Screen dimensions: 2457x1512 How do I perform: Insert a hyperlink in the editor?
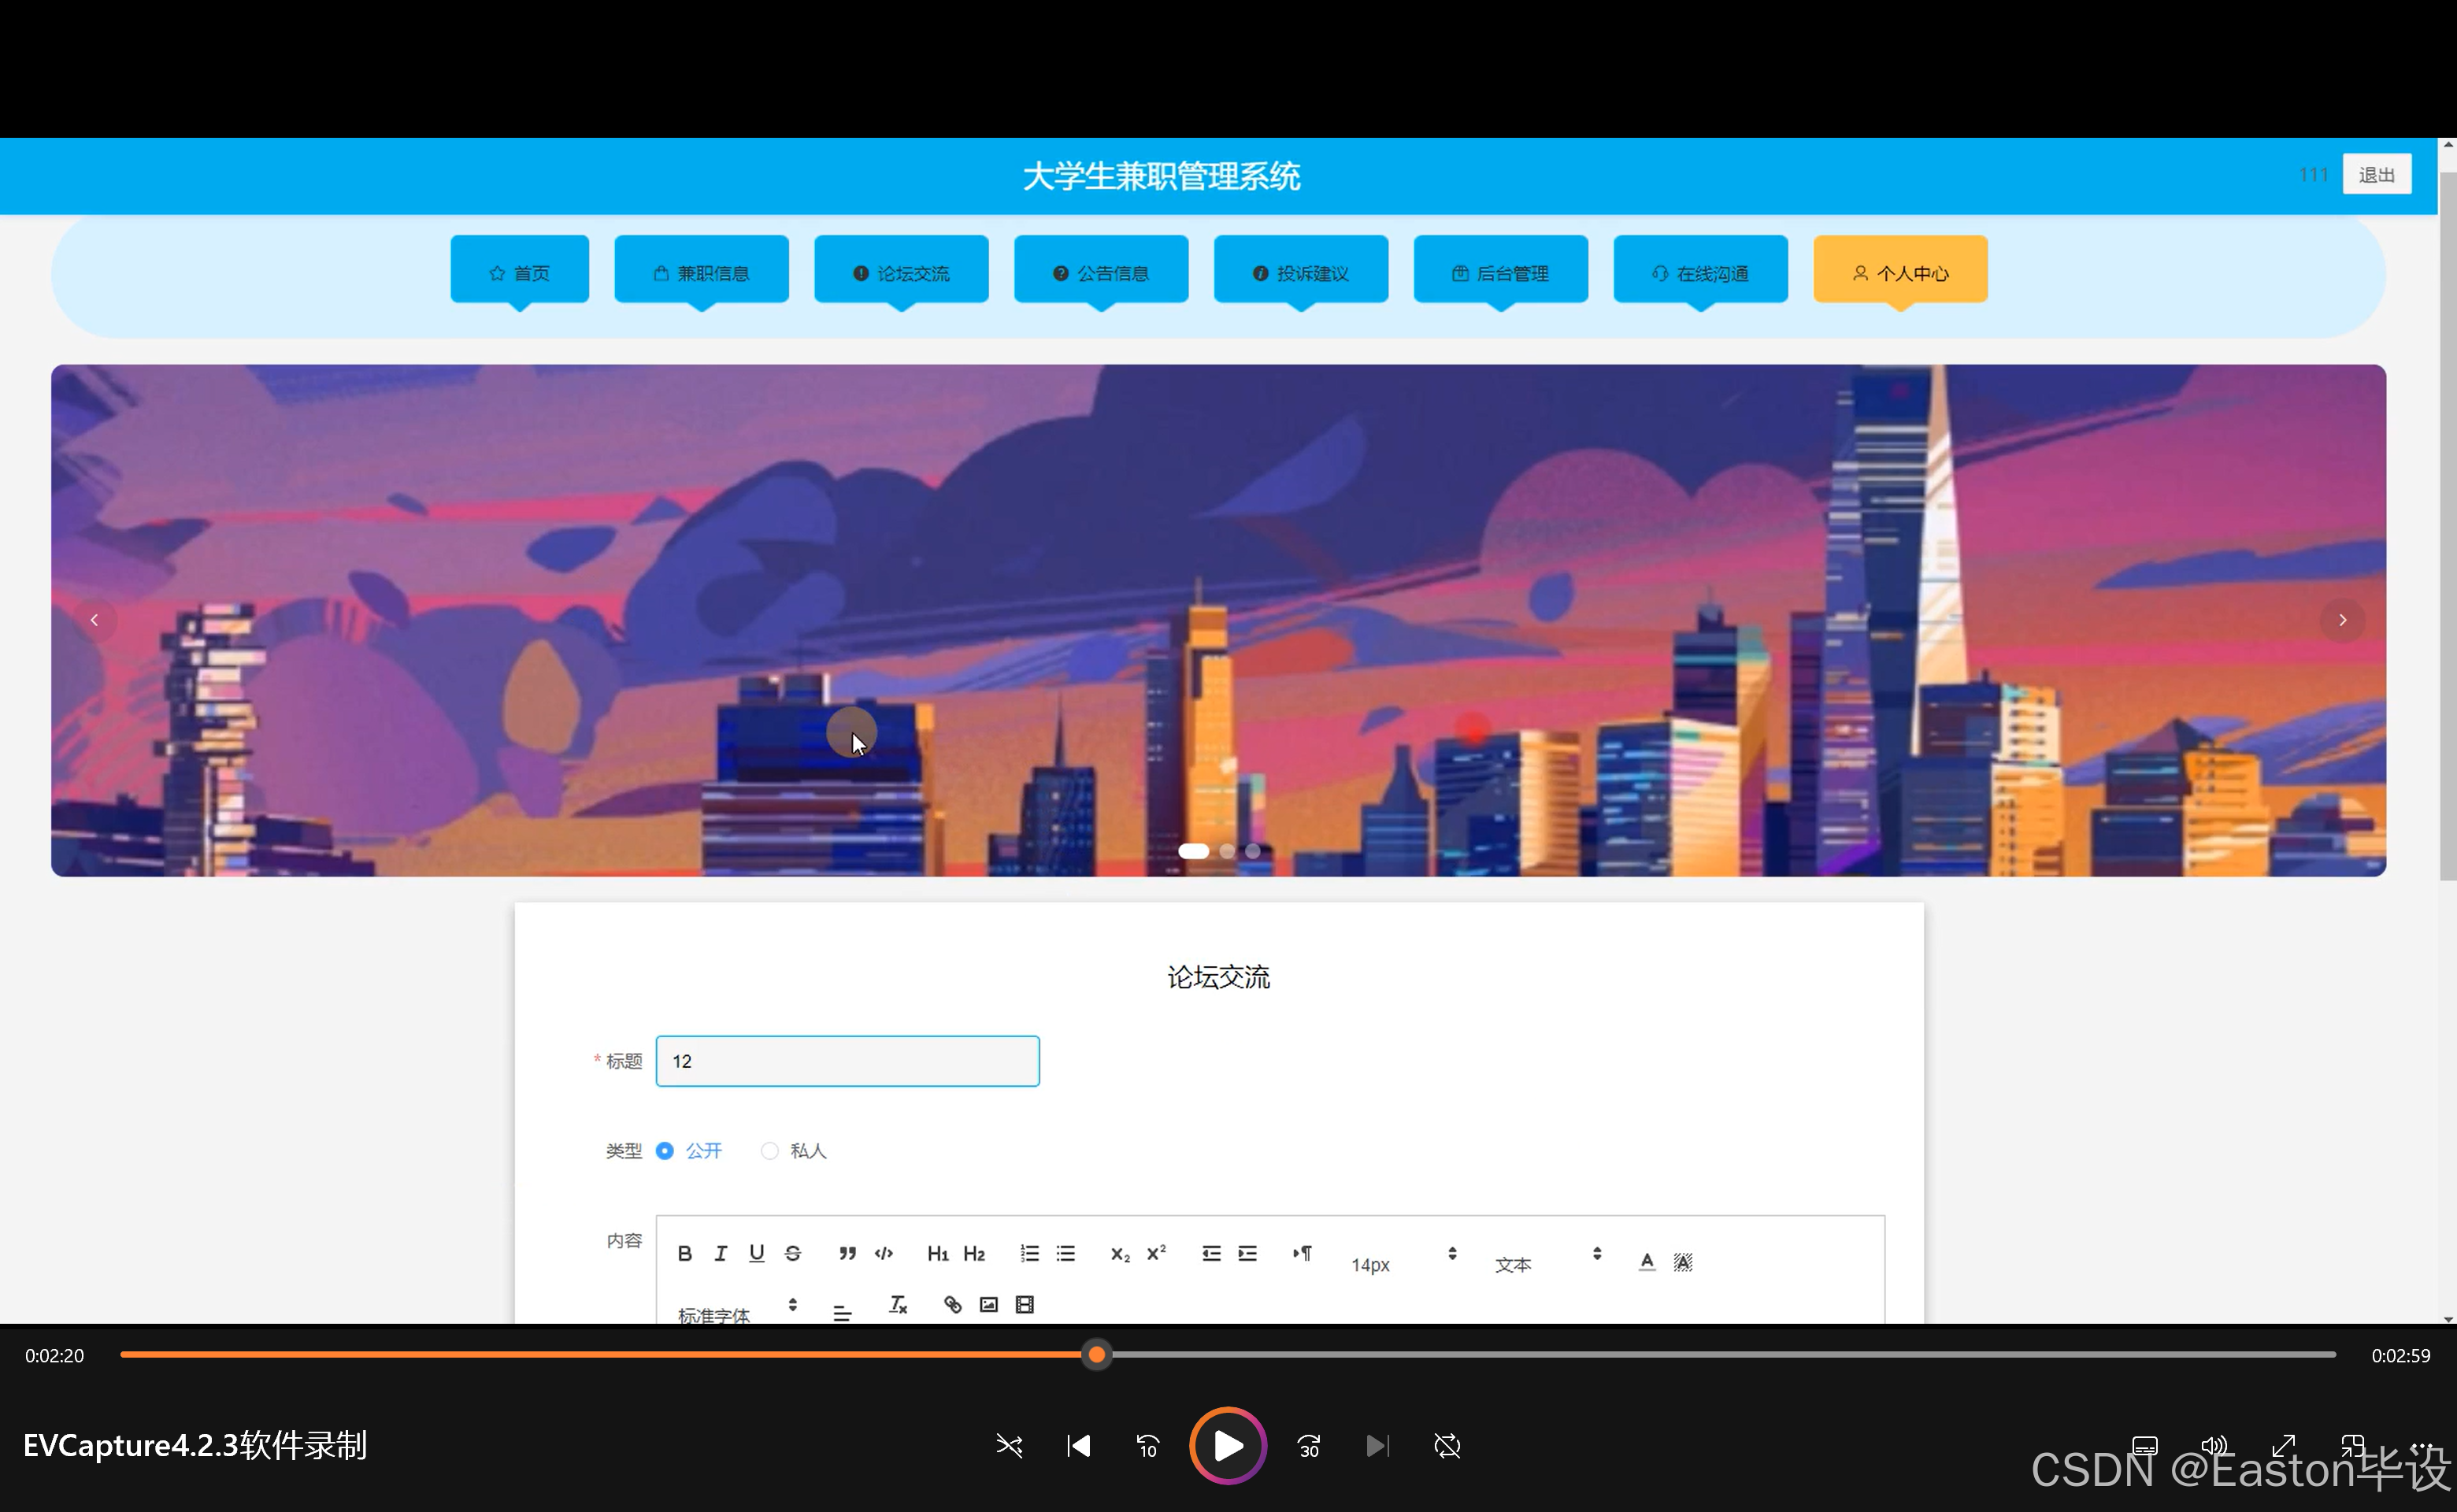click(x=952, y=1304)
